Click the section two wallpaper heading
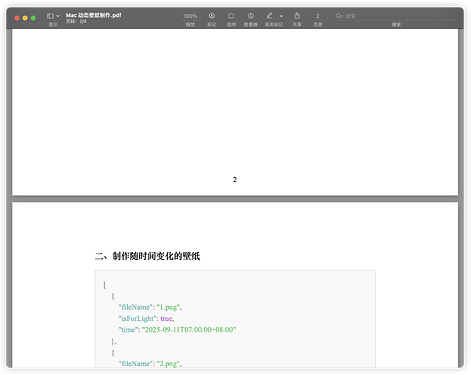The image size is (471, 375). [x=147, y=256]
